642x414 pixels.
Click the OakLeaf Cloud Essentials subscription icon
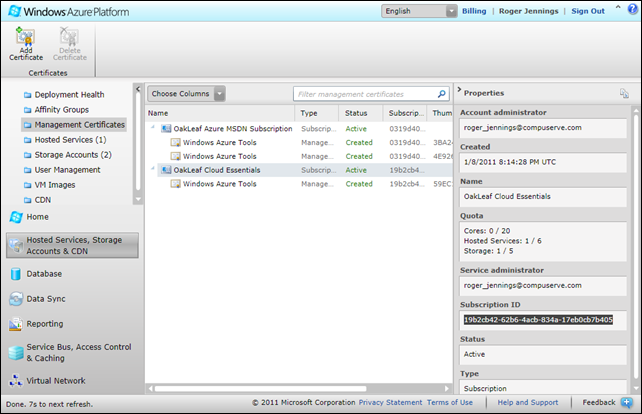[x=166, y=170]
